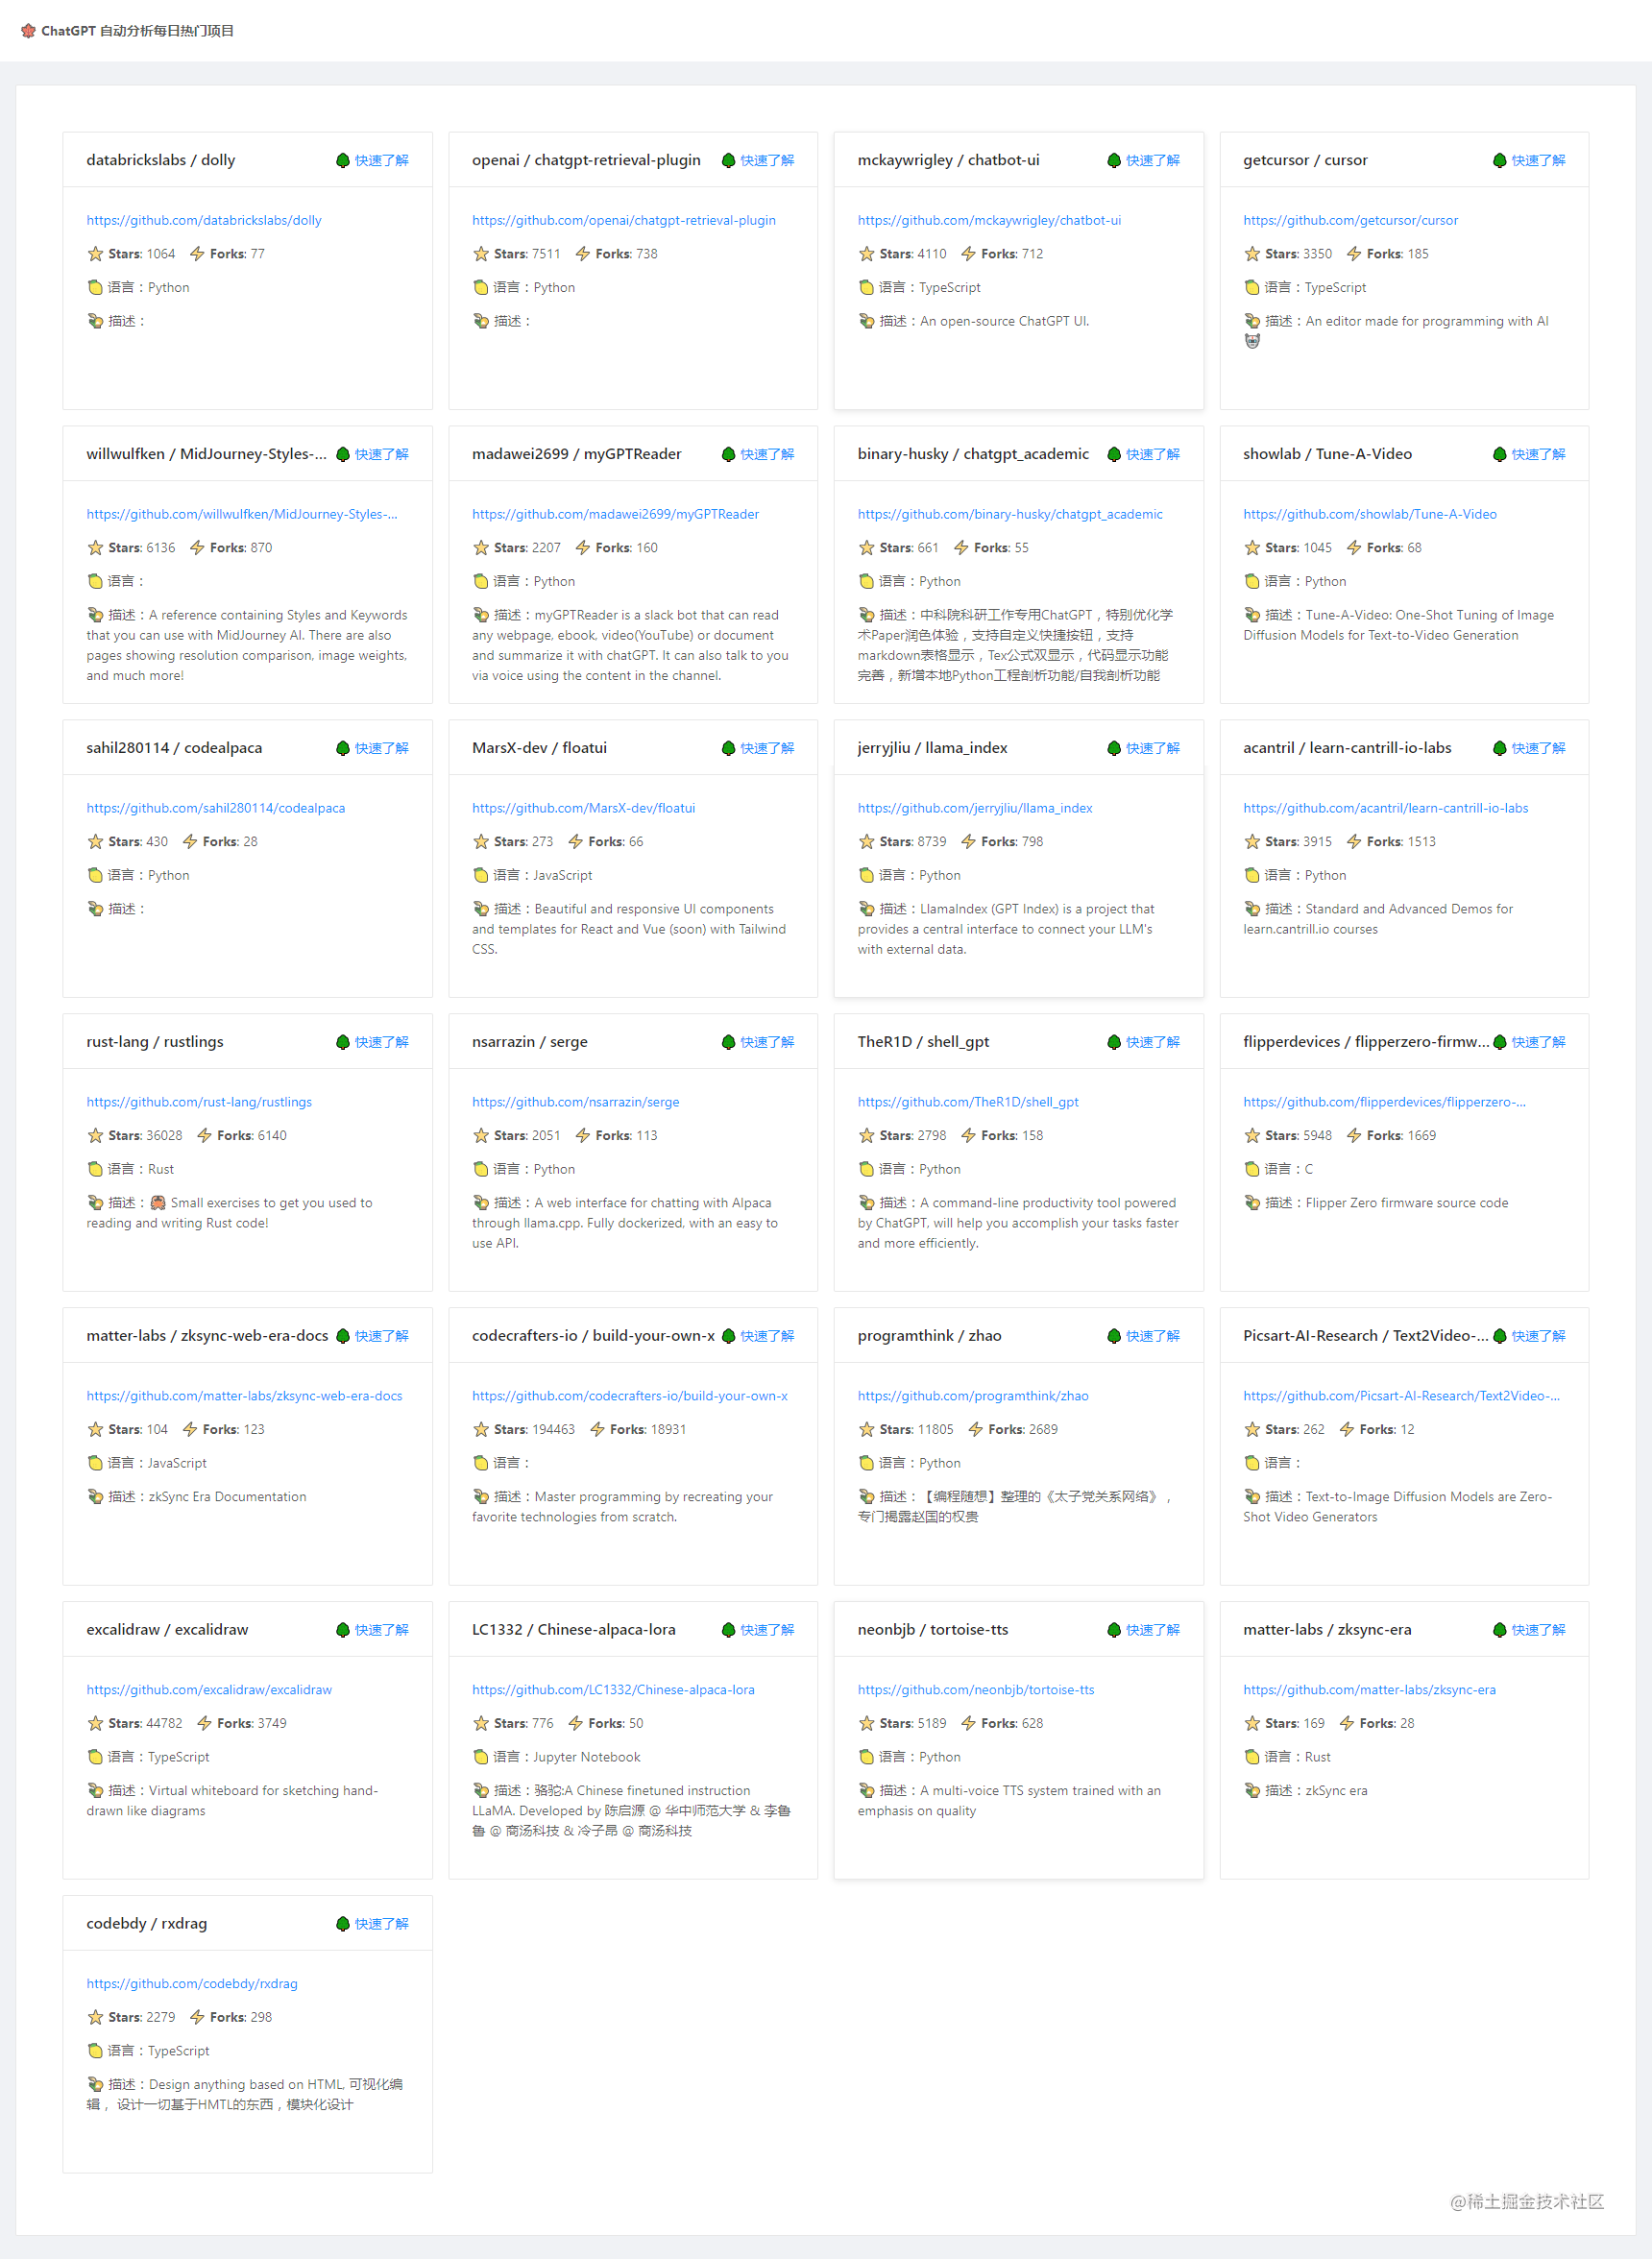Click language icon in matter-labs zksync-era card

1252,1757
